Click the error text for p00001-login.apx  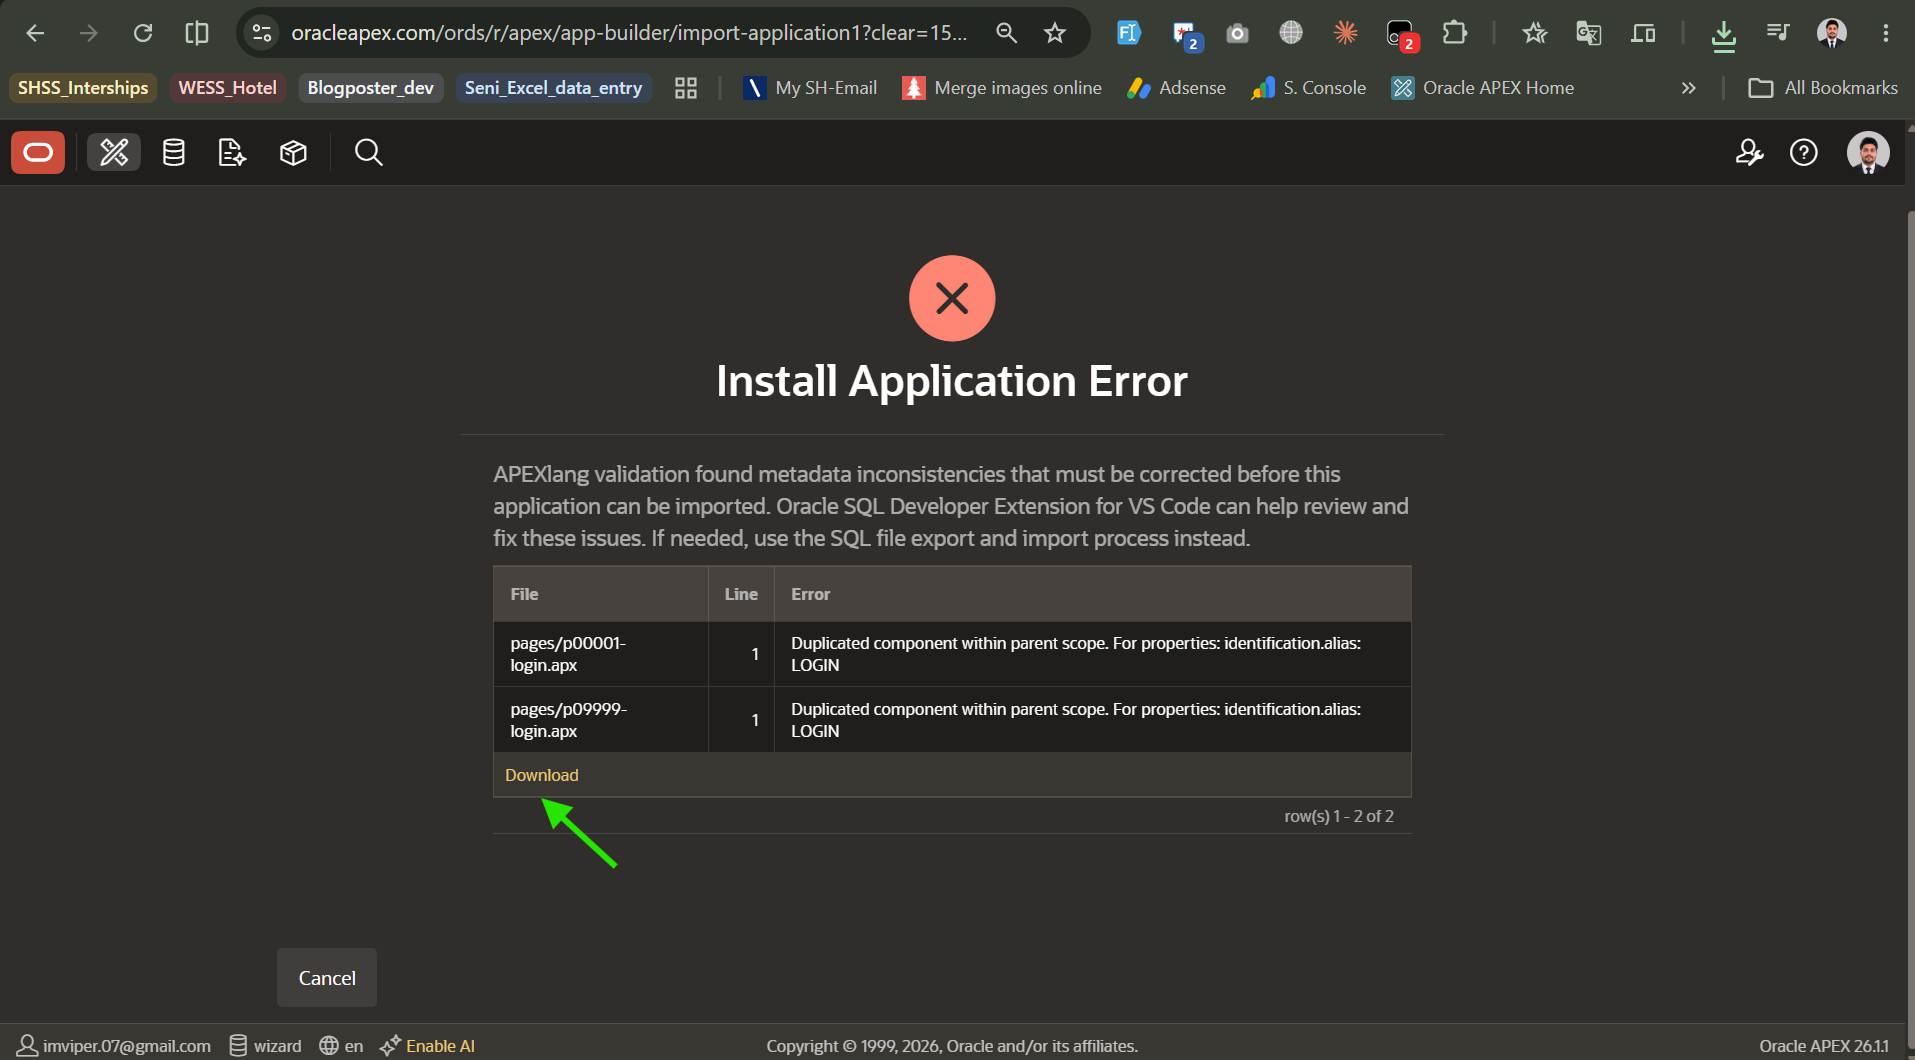[1076, 654]
